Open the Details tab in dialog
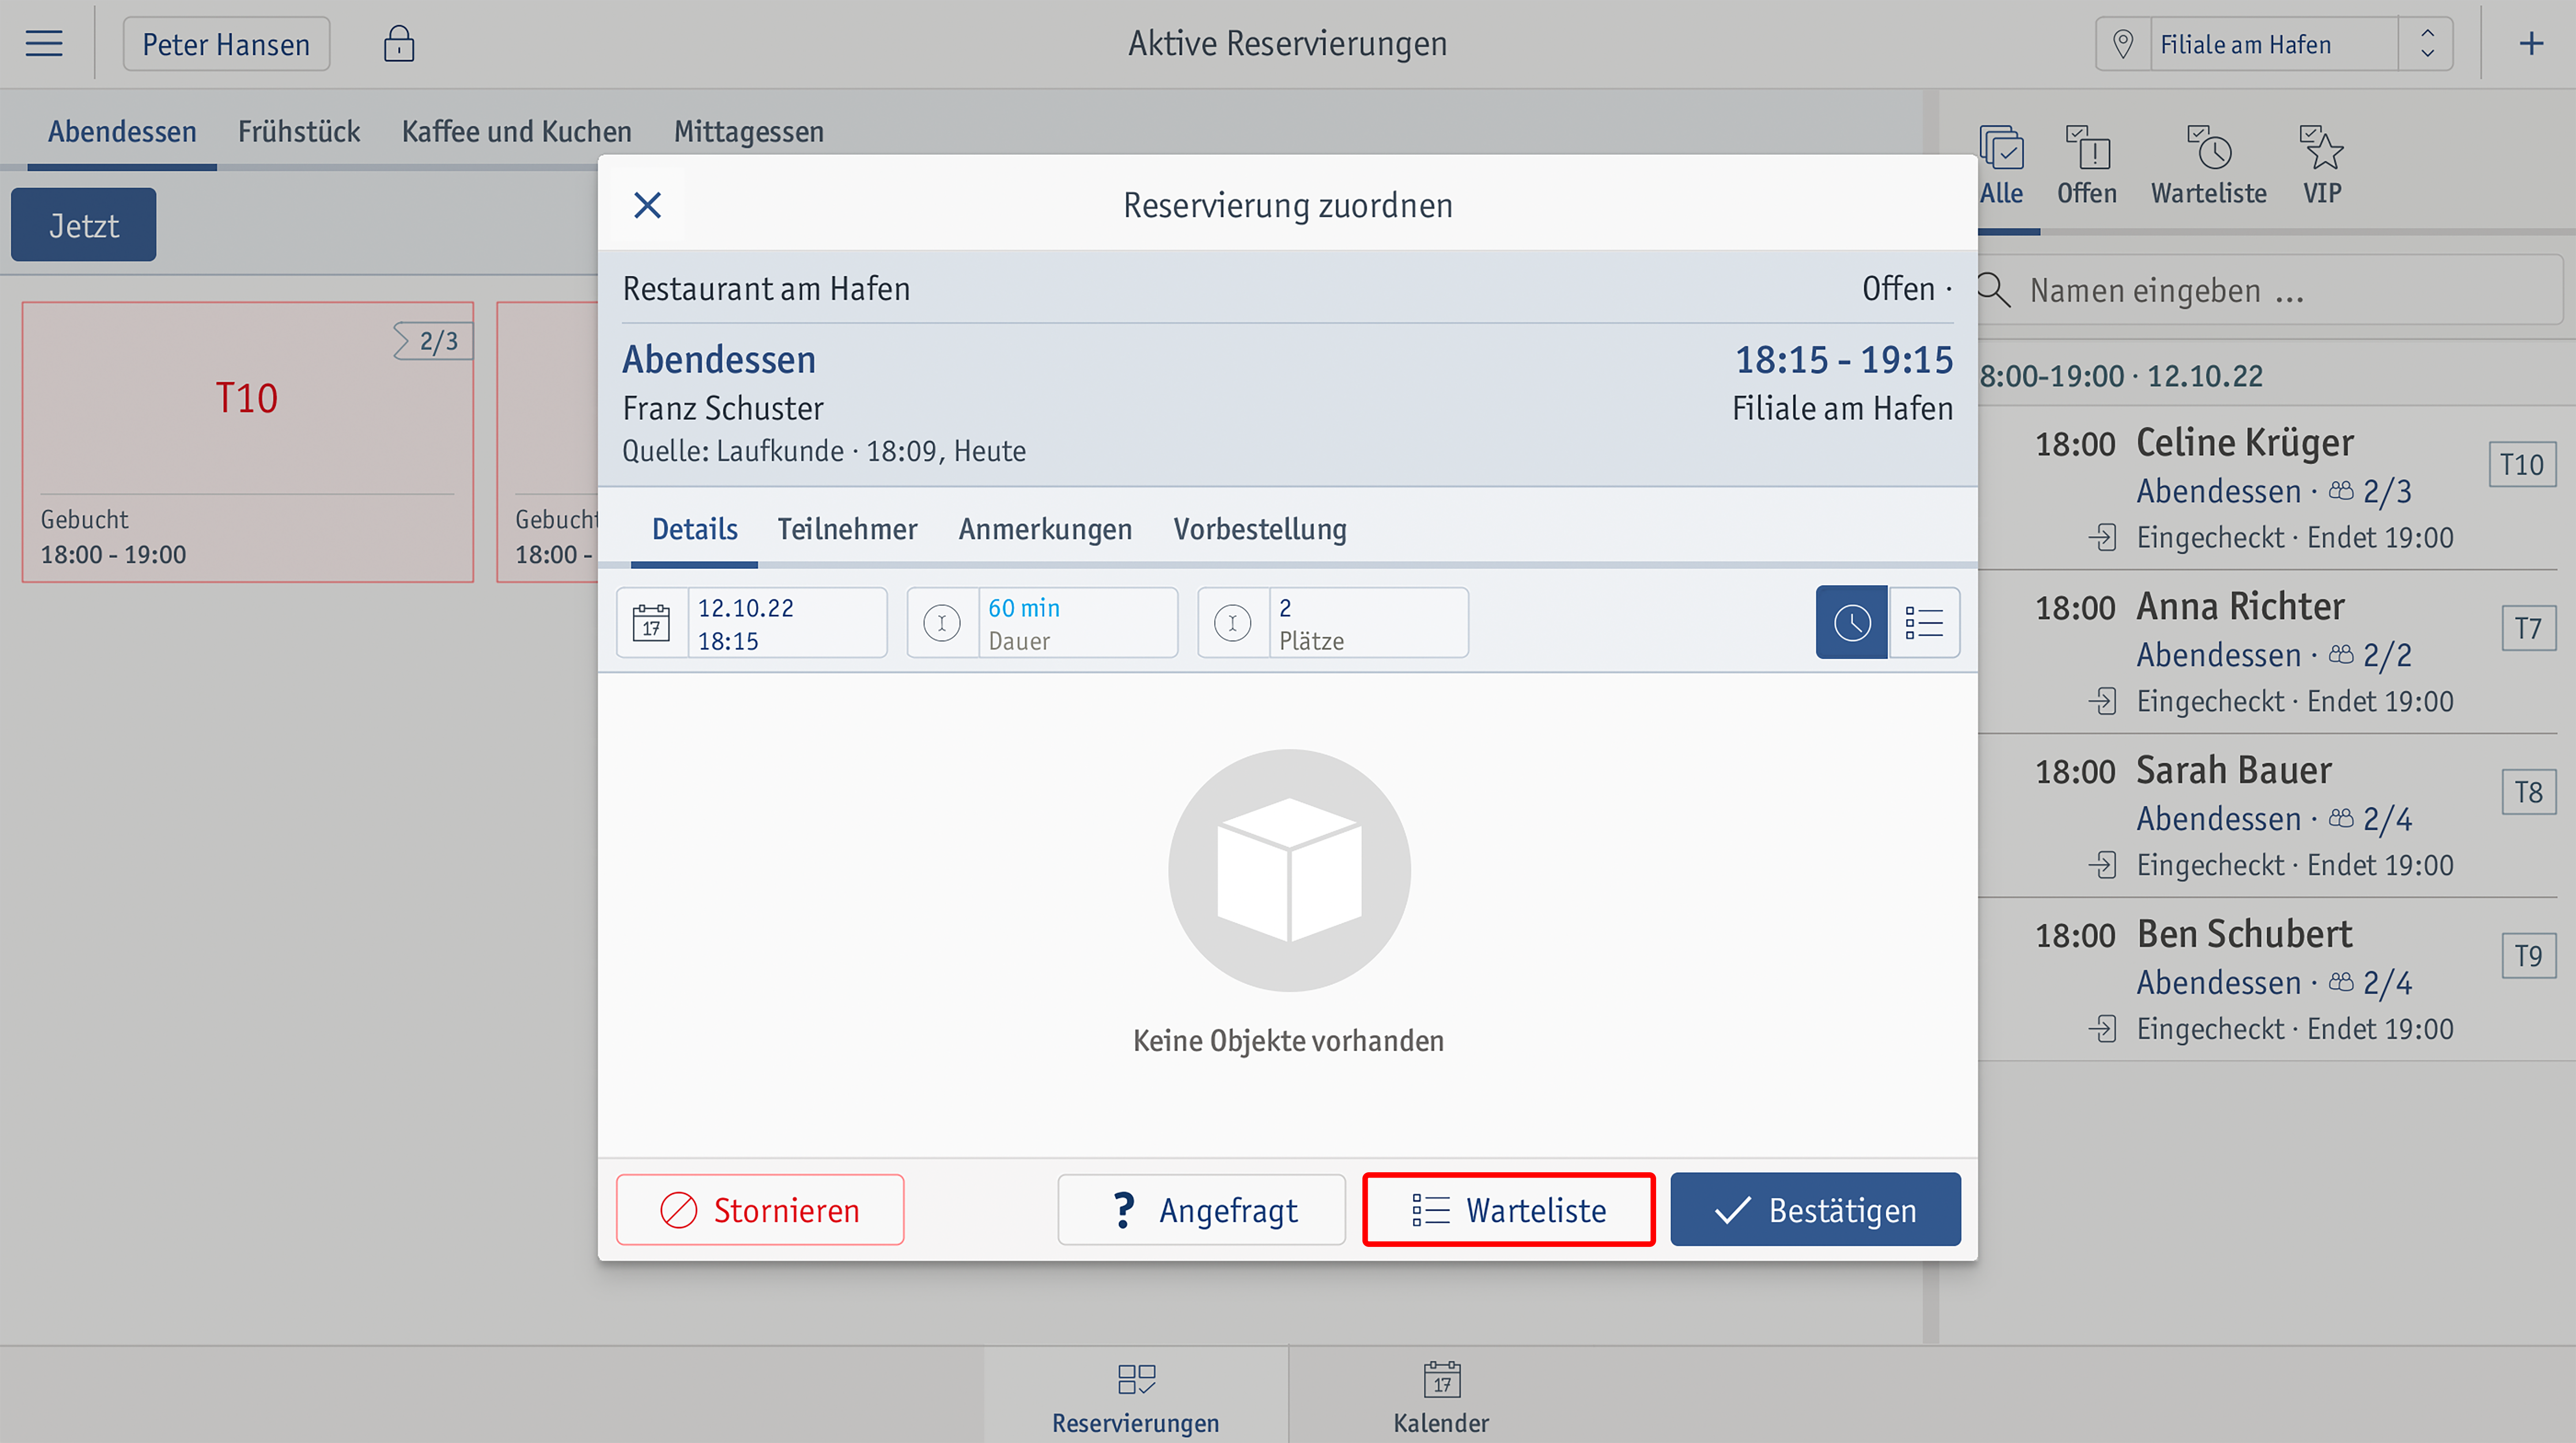2576x1443 pixels. [x=695, y=529]
